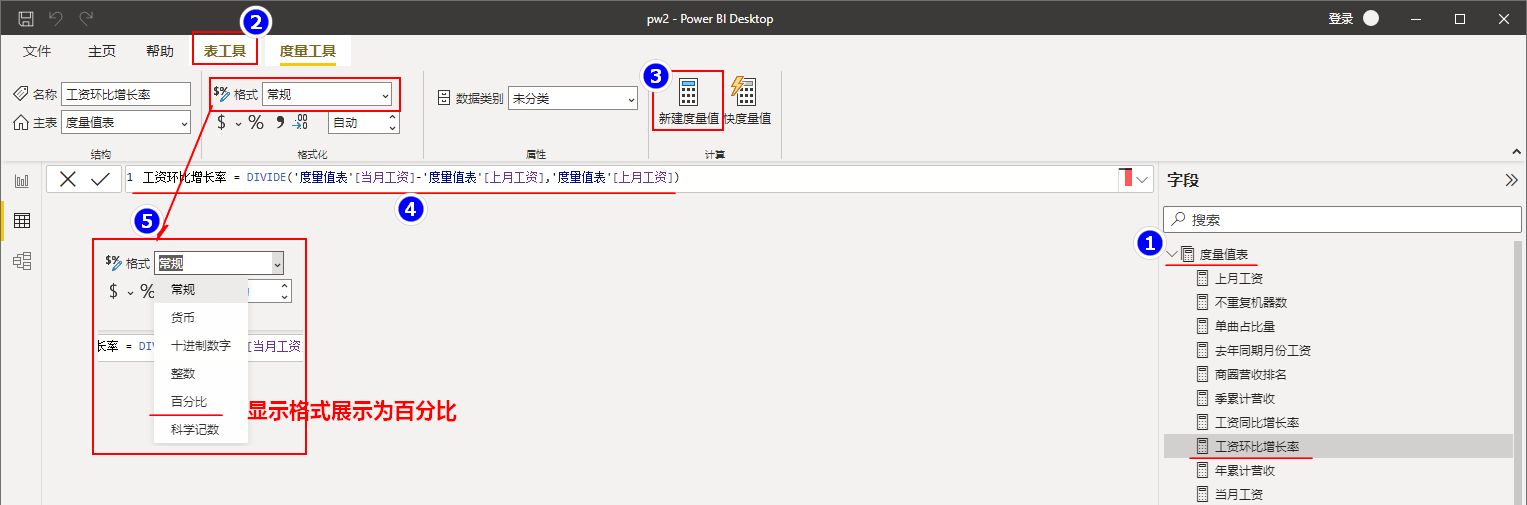Click inside the DAX formula text
1527x505 pixels.
pos(411,178)
